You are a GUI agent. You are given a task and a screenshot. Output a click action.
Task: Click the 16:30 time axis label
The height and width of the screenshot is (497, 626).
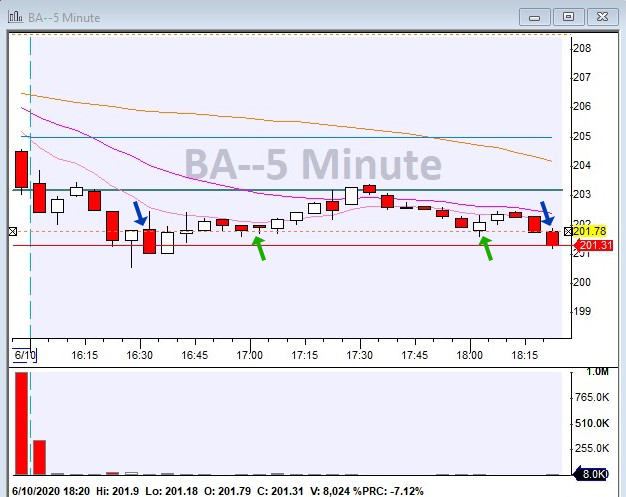click(139, 355)
